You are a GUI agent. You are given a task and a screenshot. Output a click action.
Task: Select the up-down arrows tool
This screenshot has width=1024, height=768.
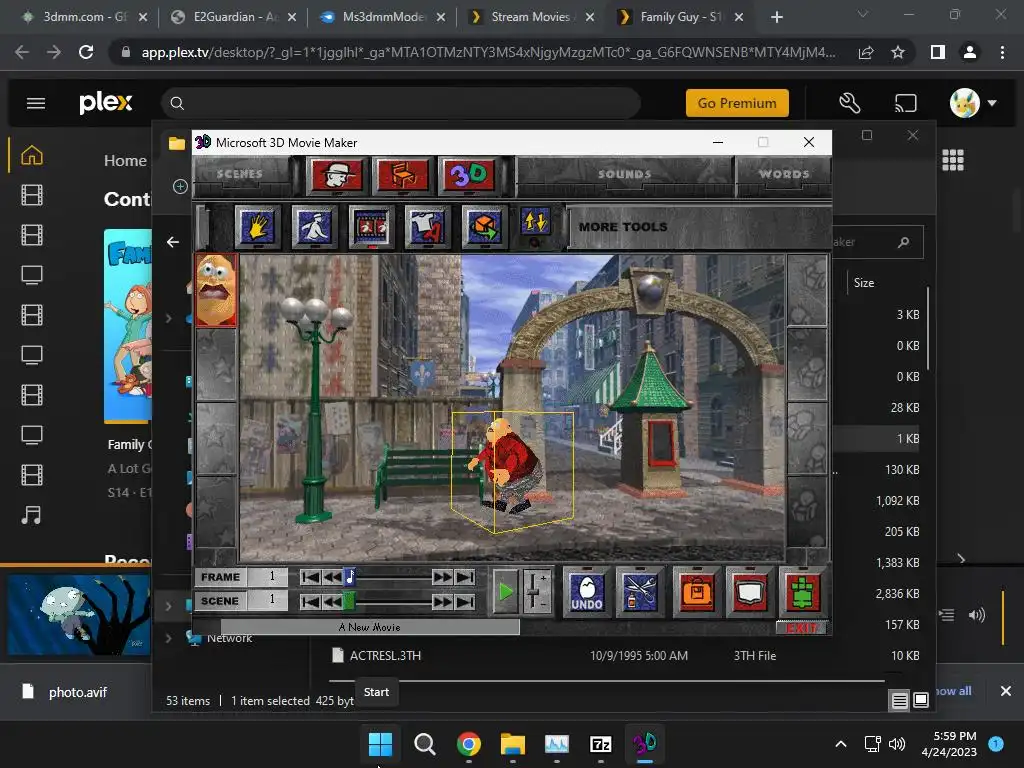(x=536, y=223)
